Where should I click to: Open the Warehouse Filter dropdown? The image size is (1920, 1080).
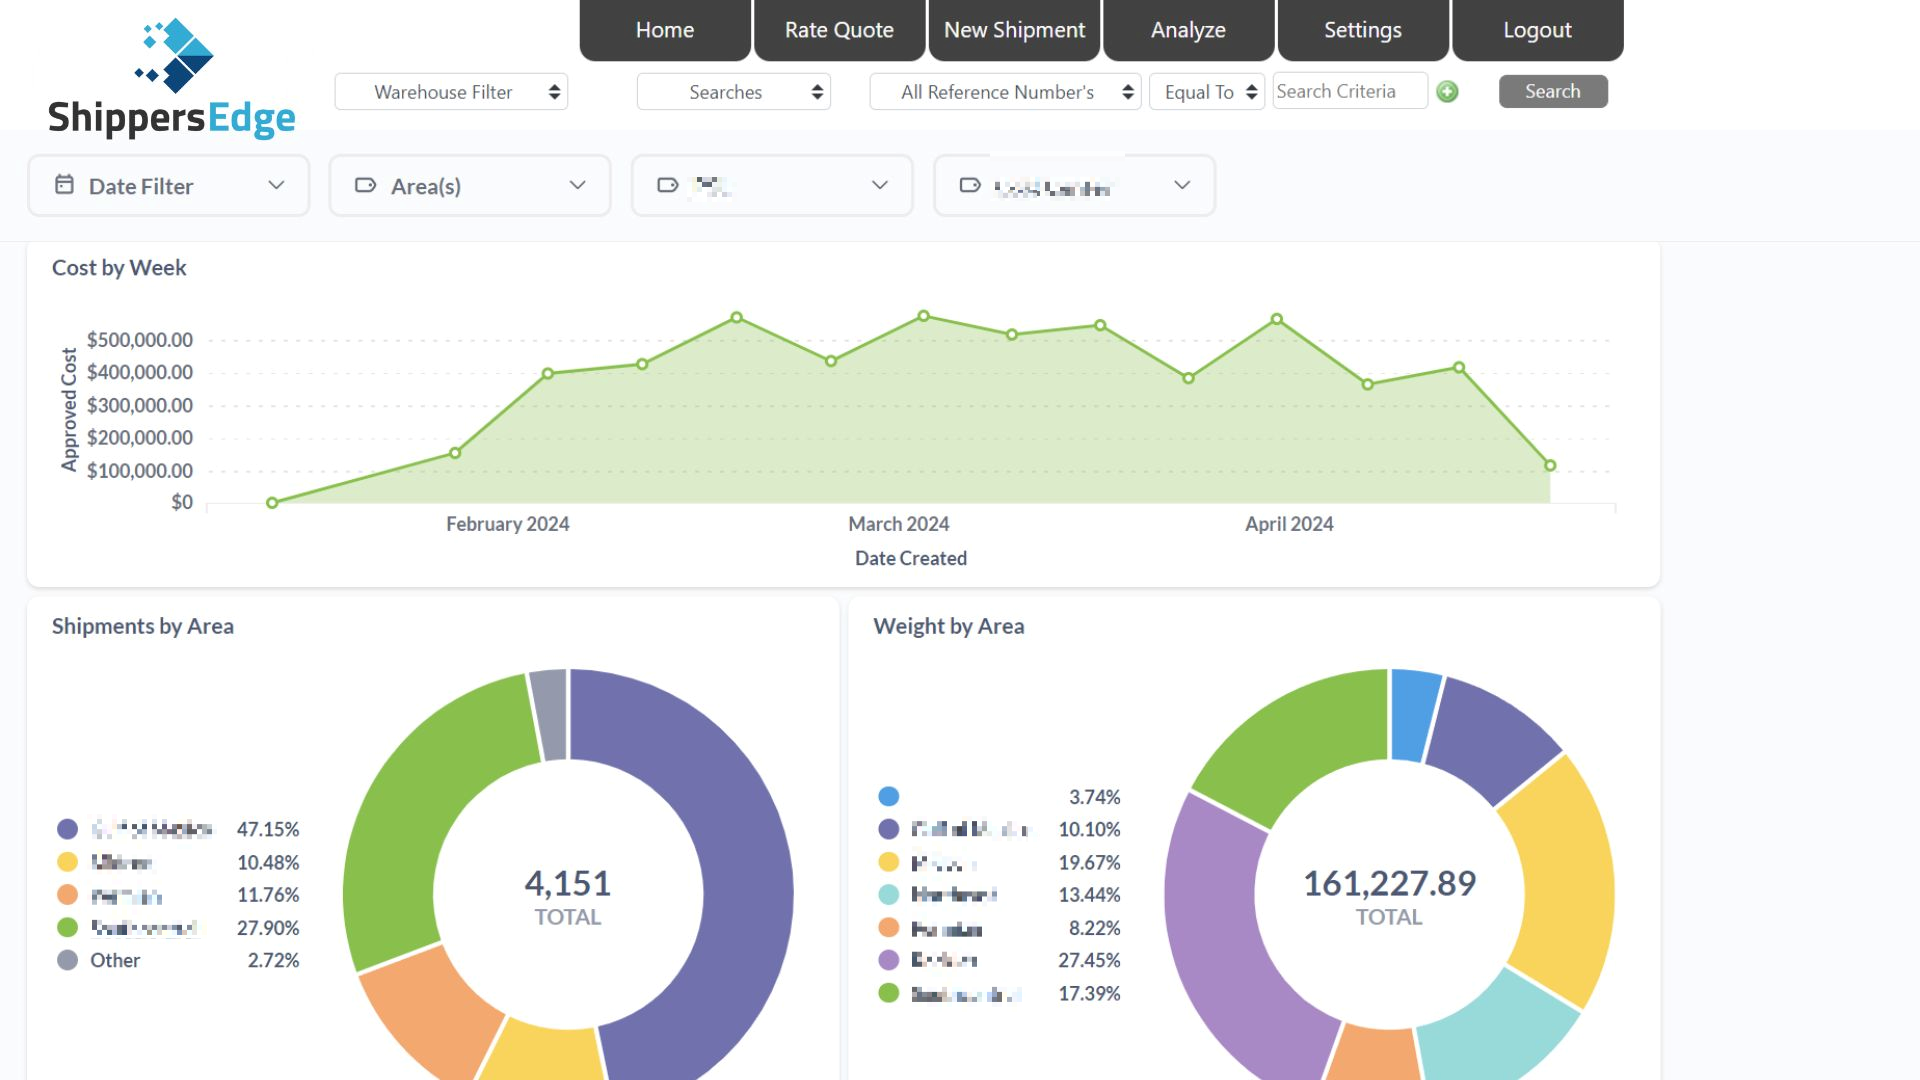tap(451, 92)
